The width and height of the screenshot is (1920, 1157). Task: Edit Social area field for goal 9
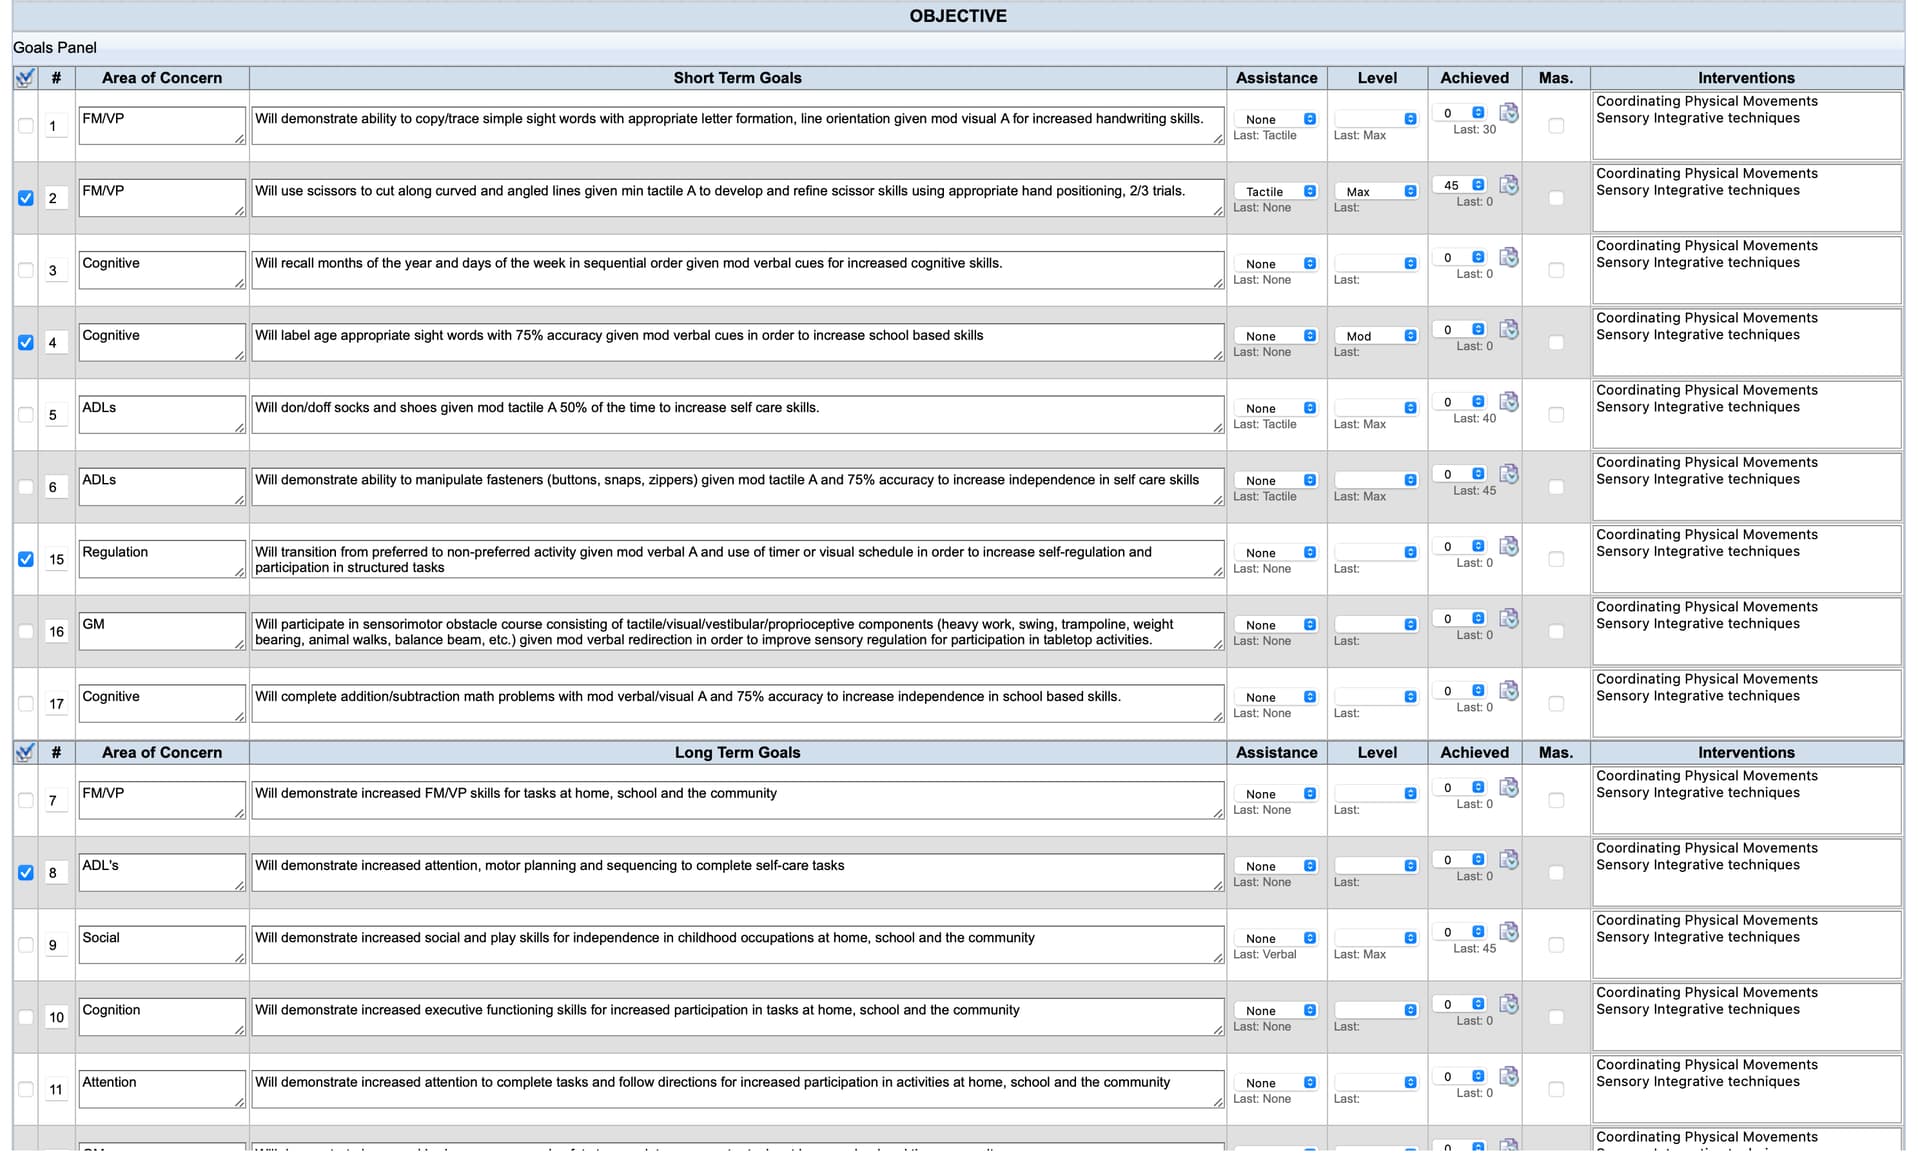(x=162, y=945)
